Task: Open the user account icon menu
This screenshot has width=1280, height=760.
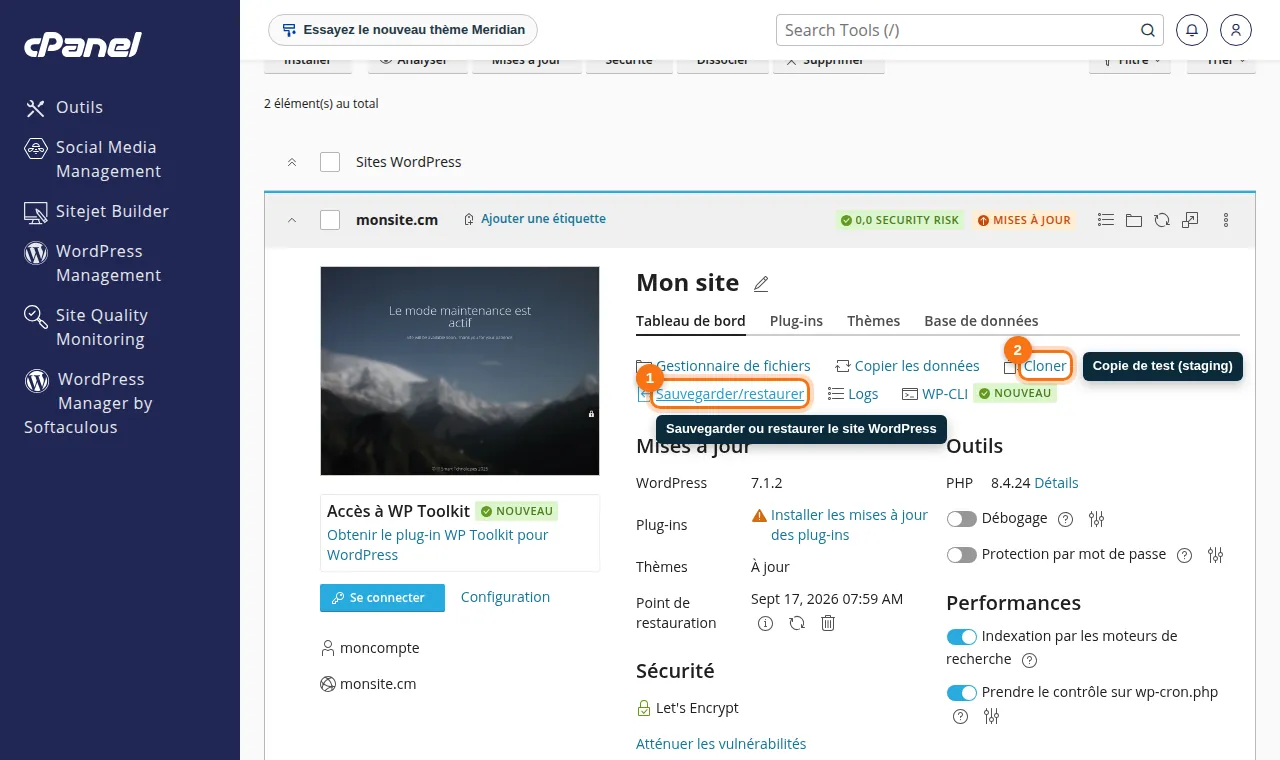Action: pyautogui.click(x=1236, y=30)
